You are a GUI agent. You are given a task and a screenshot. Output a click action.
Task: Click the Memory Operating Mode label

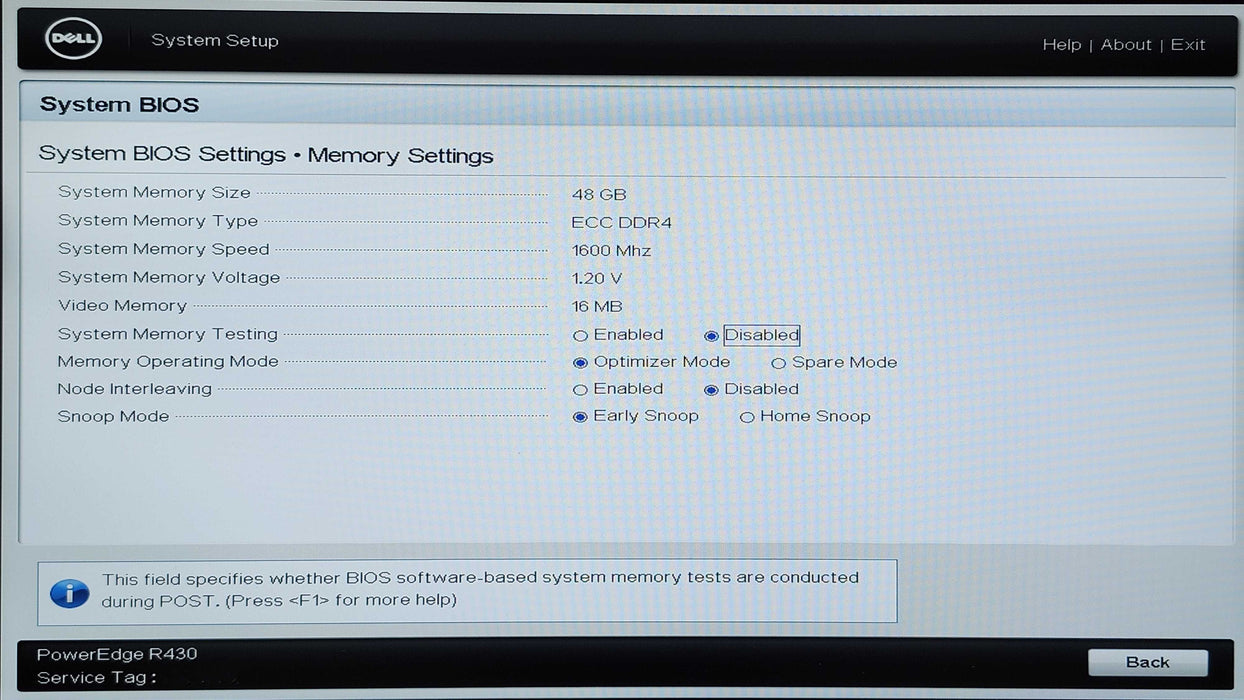click(x=168, y=362)
